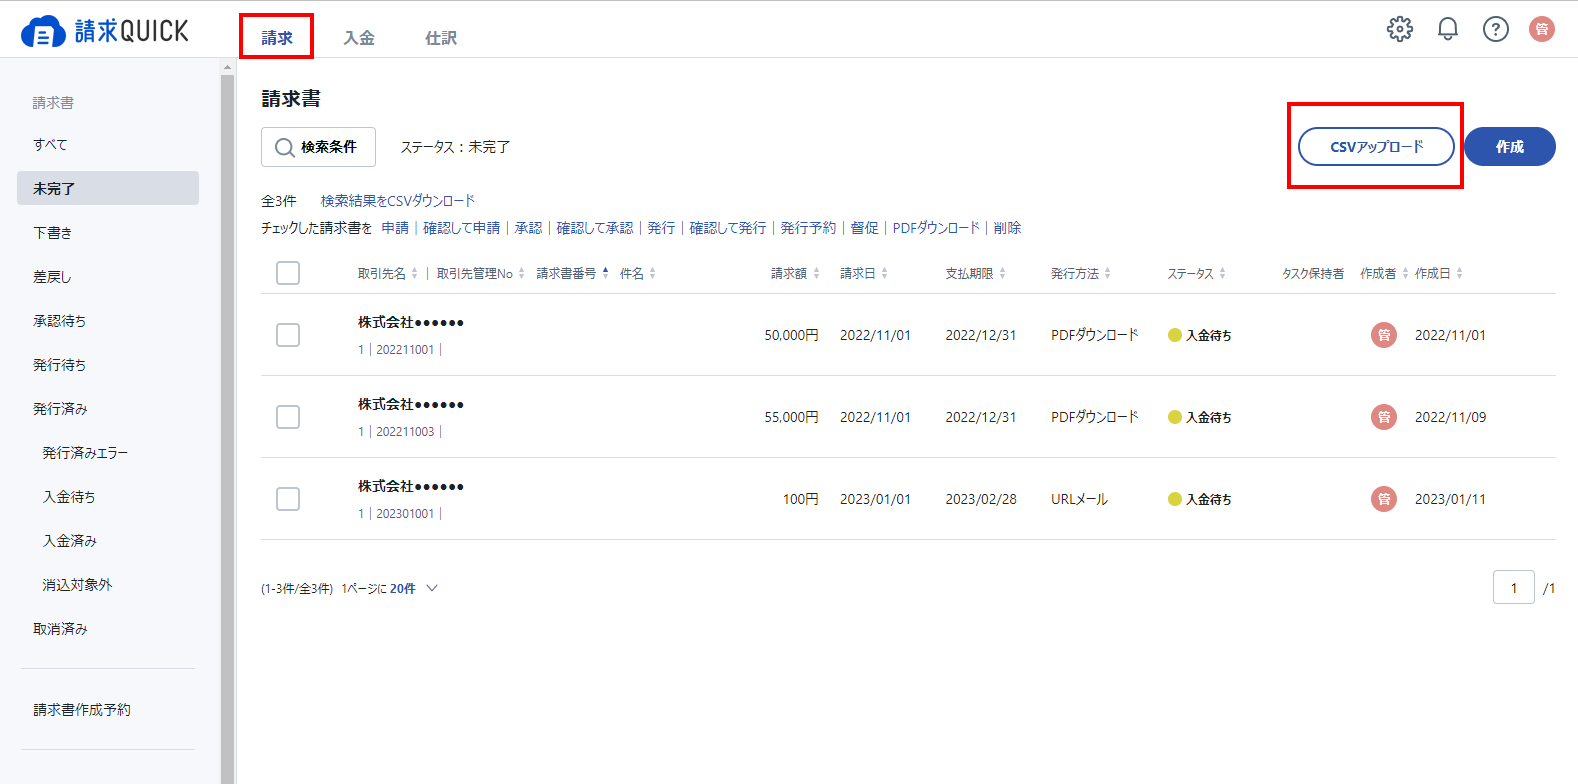
Task: Open the URLメール invoice of 100円
Action: click(x=908, y=499)
